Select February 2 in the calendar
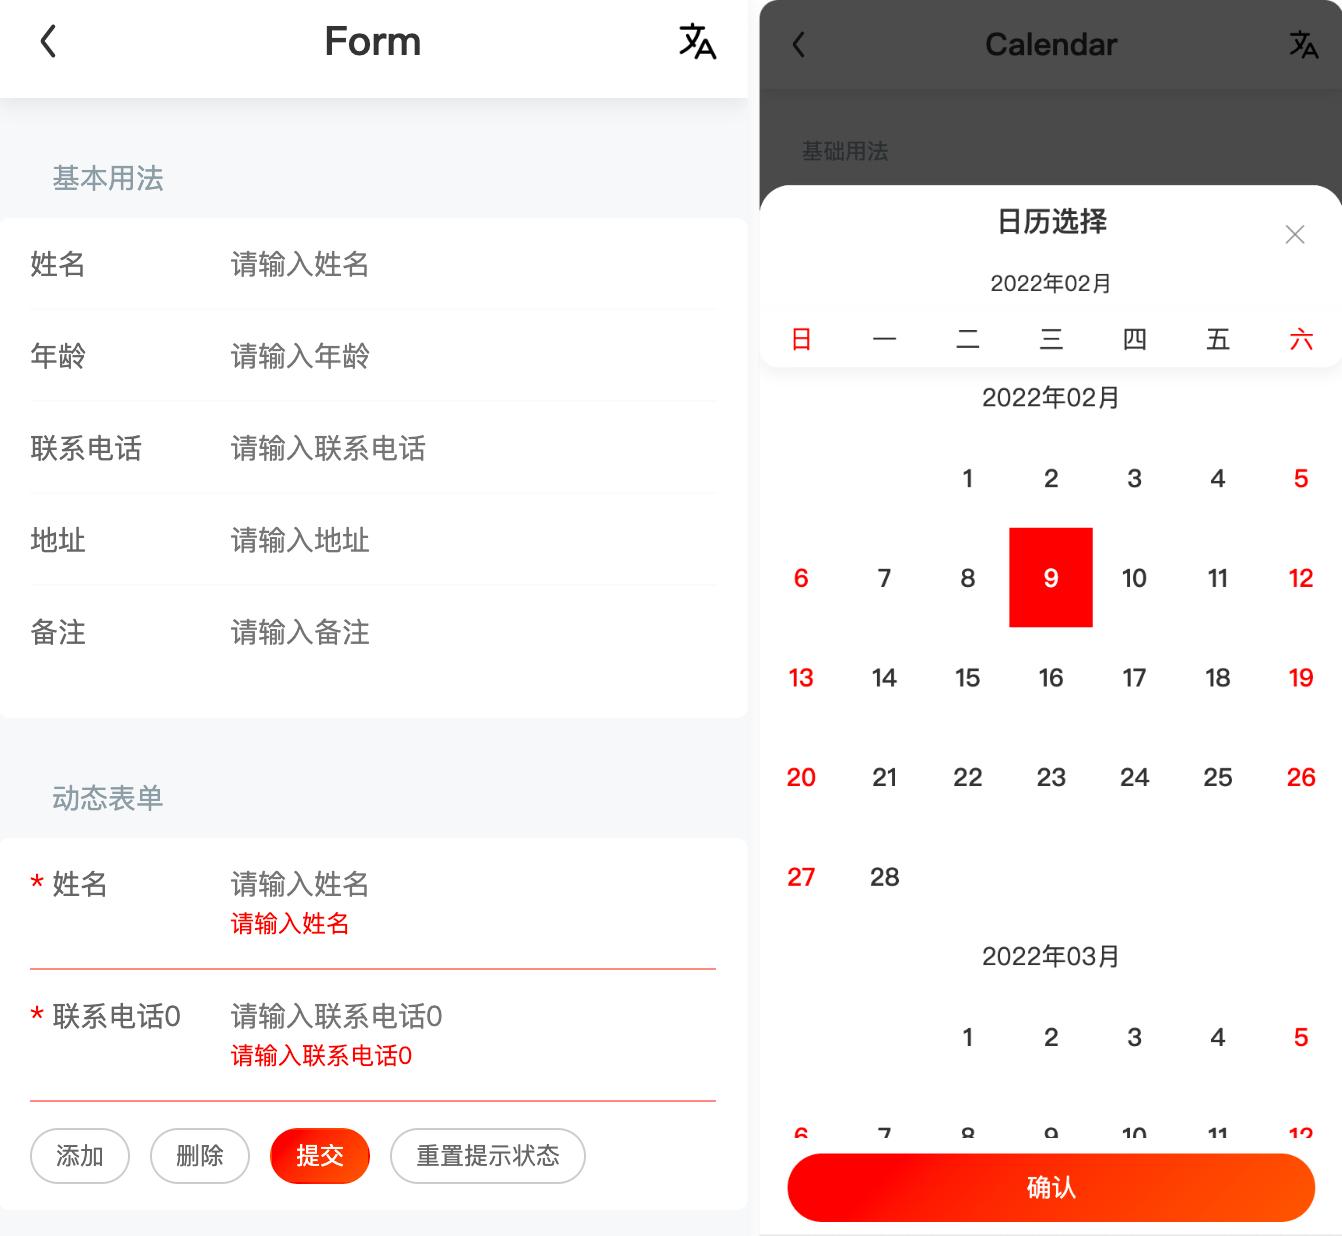This screenshot has height=1236, width=1342. point(1051,478)
